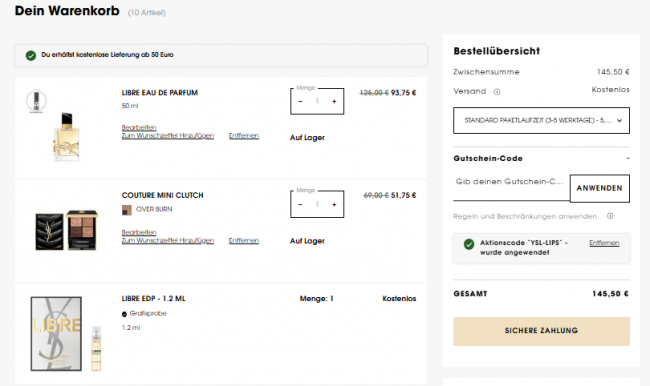This screenshot has height=386, width=650.
Task: Open the Couture Mini Clutch product image
Action: click(66, 230)
